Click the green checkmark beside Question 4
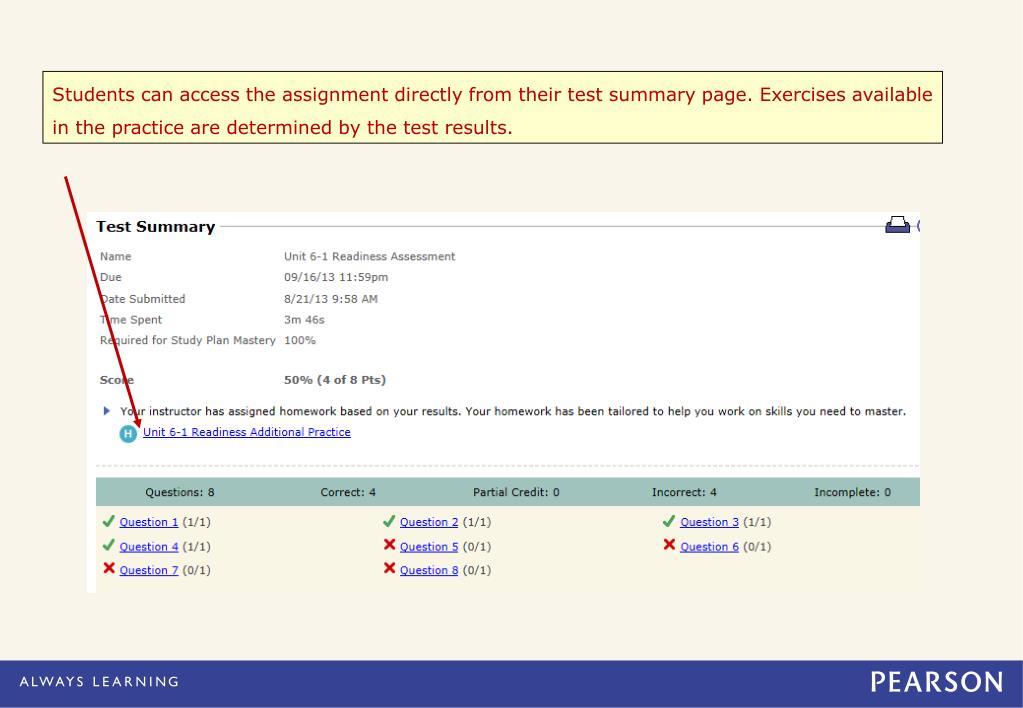1023x708 pixels. [x=109, y=545]
